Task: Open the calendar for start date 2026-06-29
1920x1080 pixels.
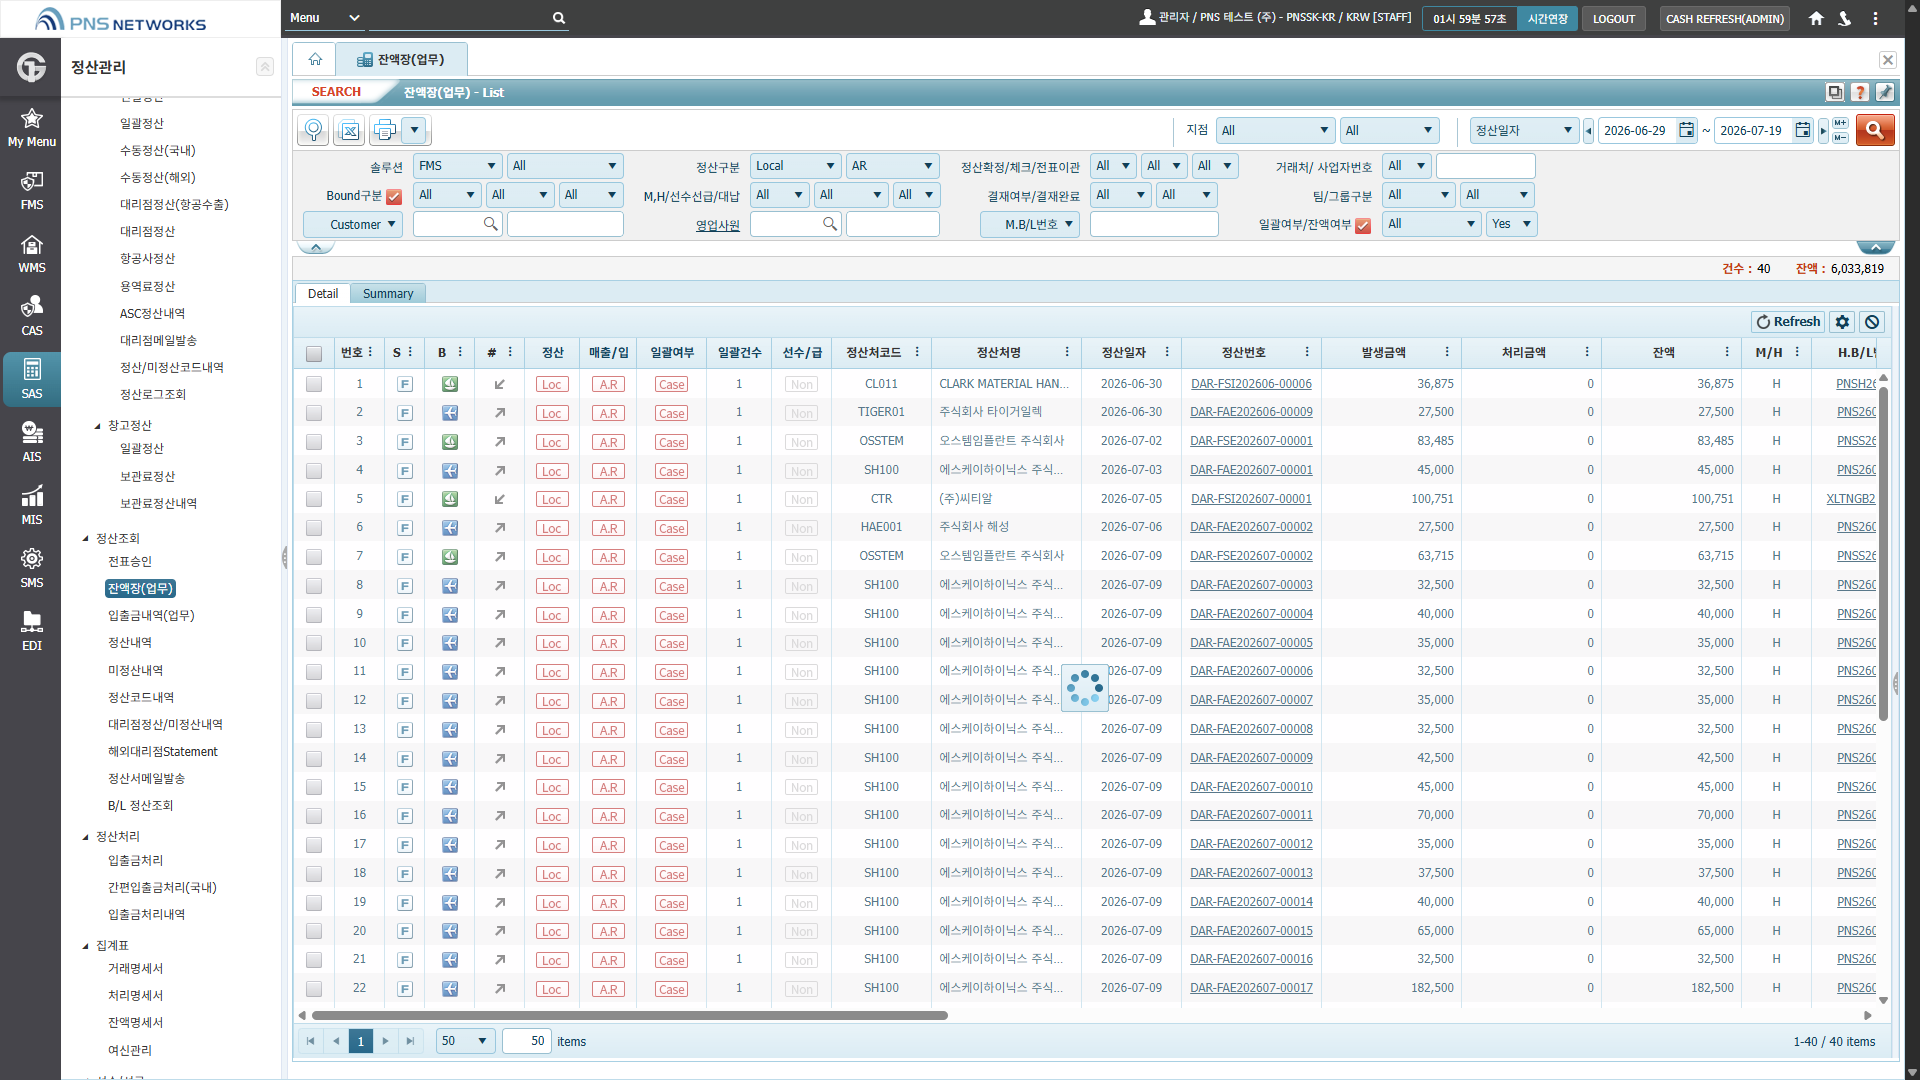Action: (x=1686, y=130)
